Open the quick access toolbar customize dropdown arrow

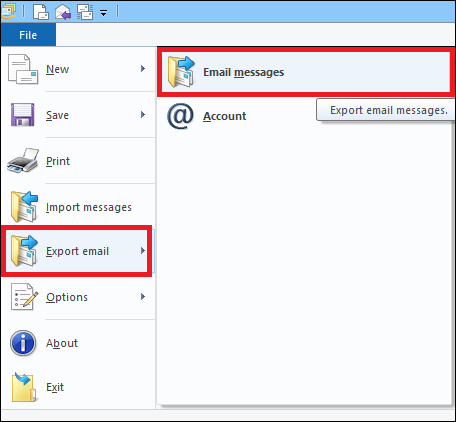(104, 13)
